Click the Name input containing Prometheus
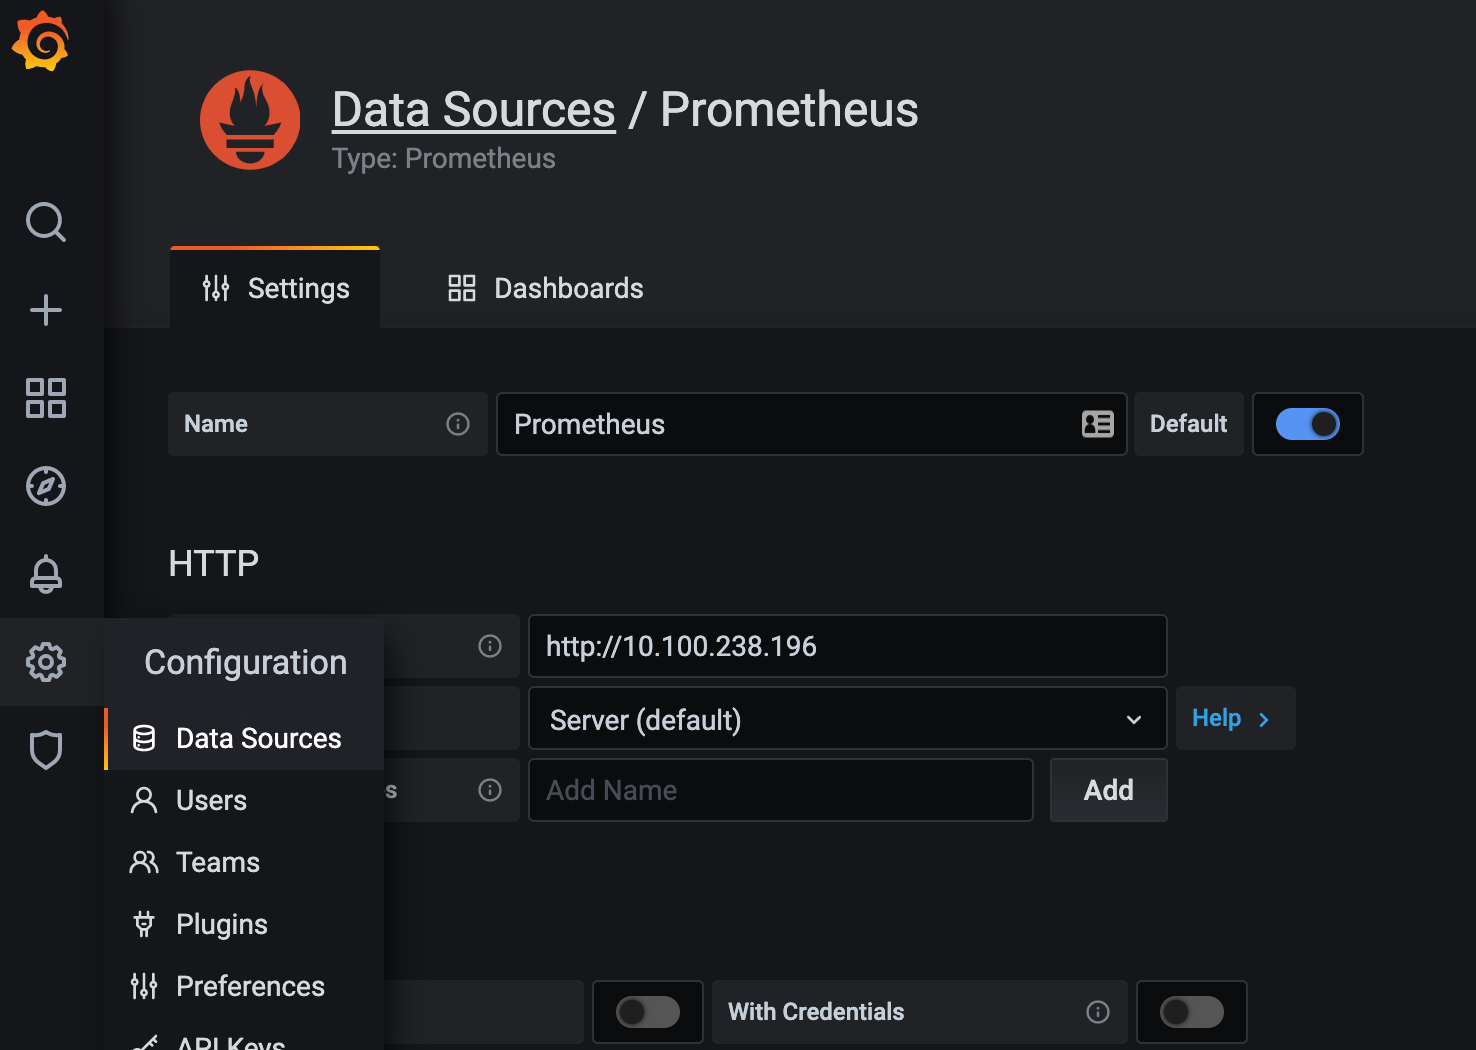Viewport: 1476px width, 1050px height. [812, 424]
